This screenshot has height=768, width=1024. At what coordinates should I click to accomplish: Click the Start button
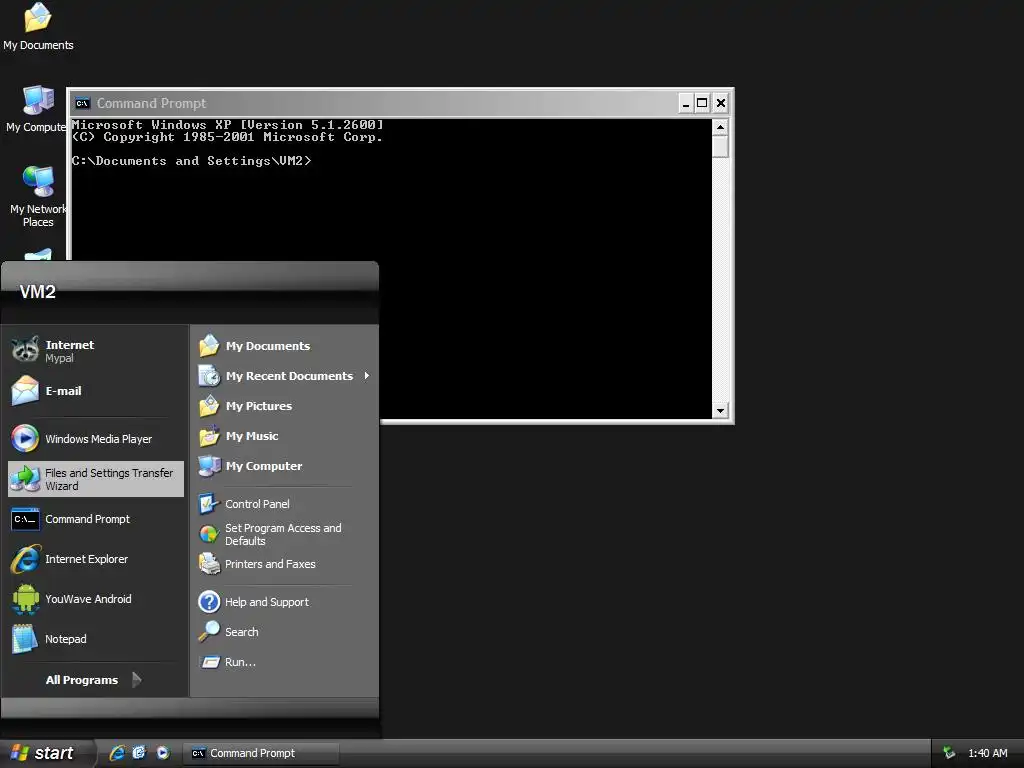pyautogui.click(x=44, y=753)
